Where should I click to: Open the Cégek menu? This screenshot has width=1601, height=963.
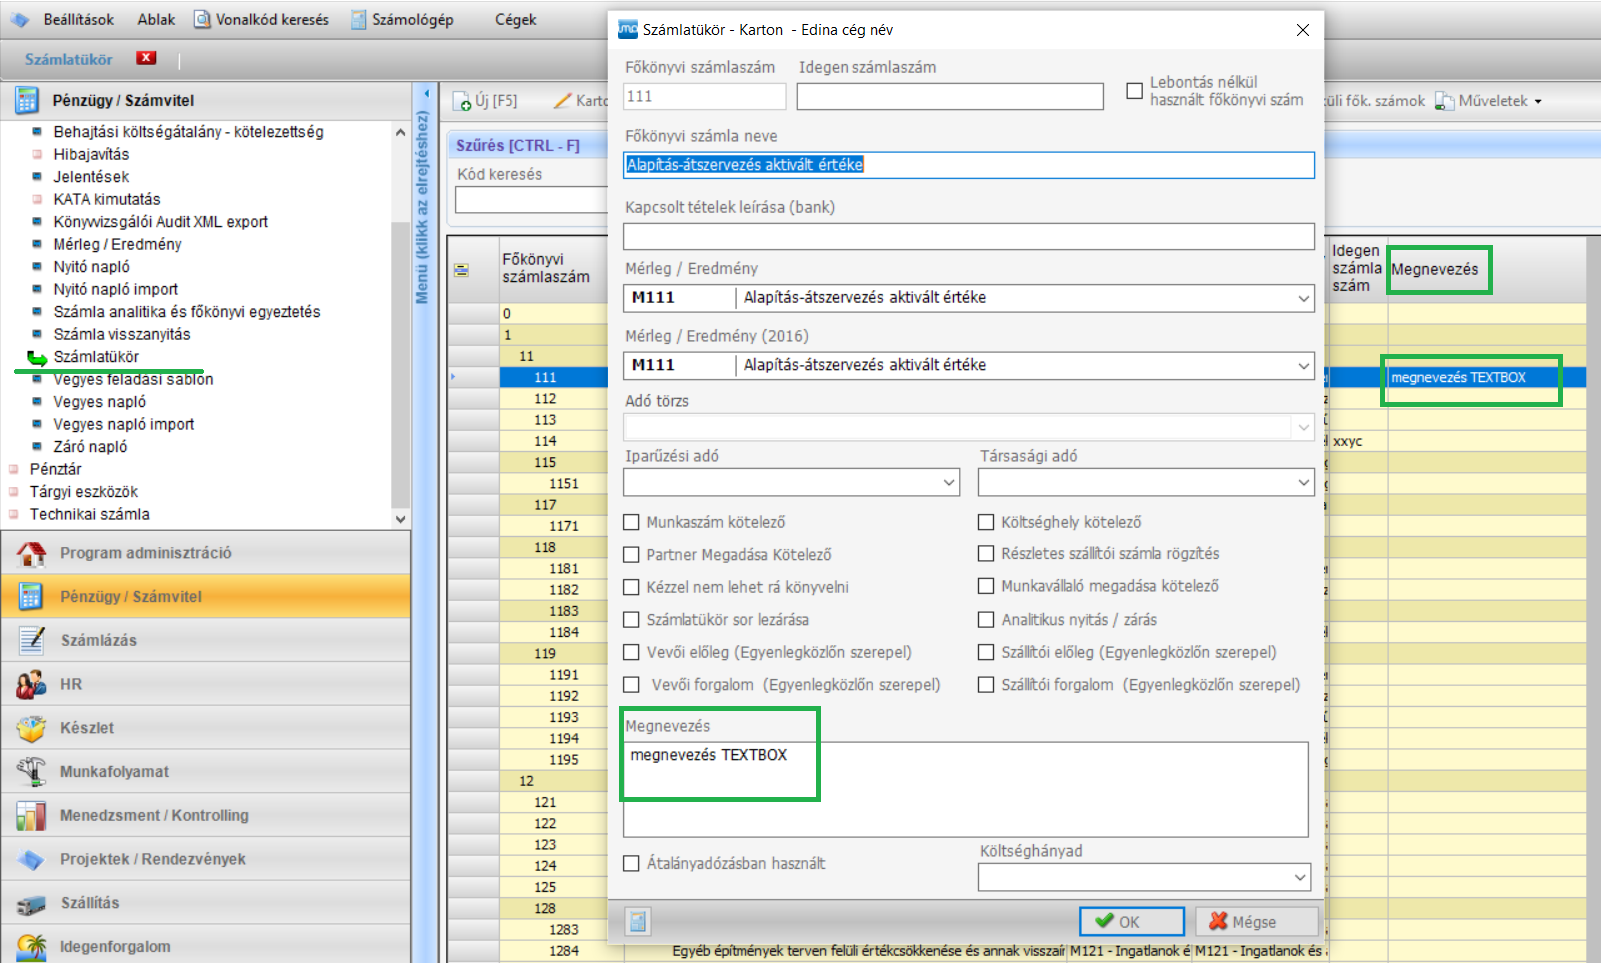coord(515,20)
